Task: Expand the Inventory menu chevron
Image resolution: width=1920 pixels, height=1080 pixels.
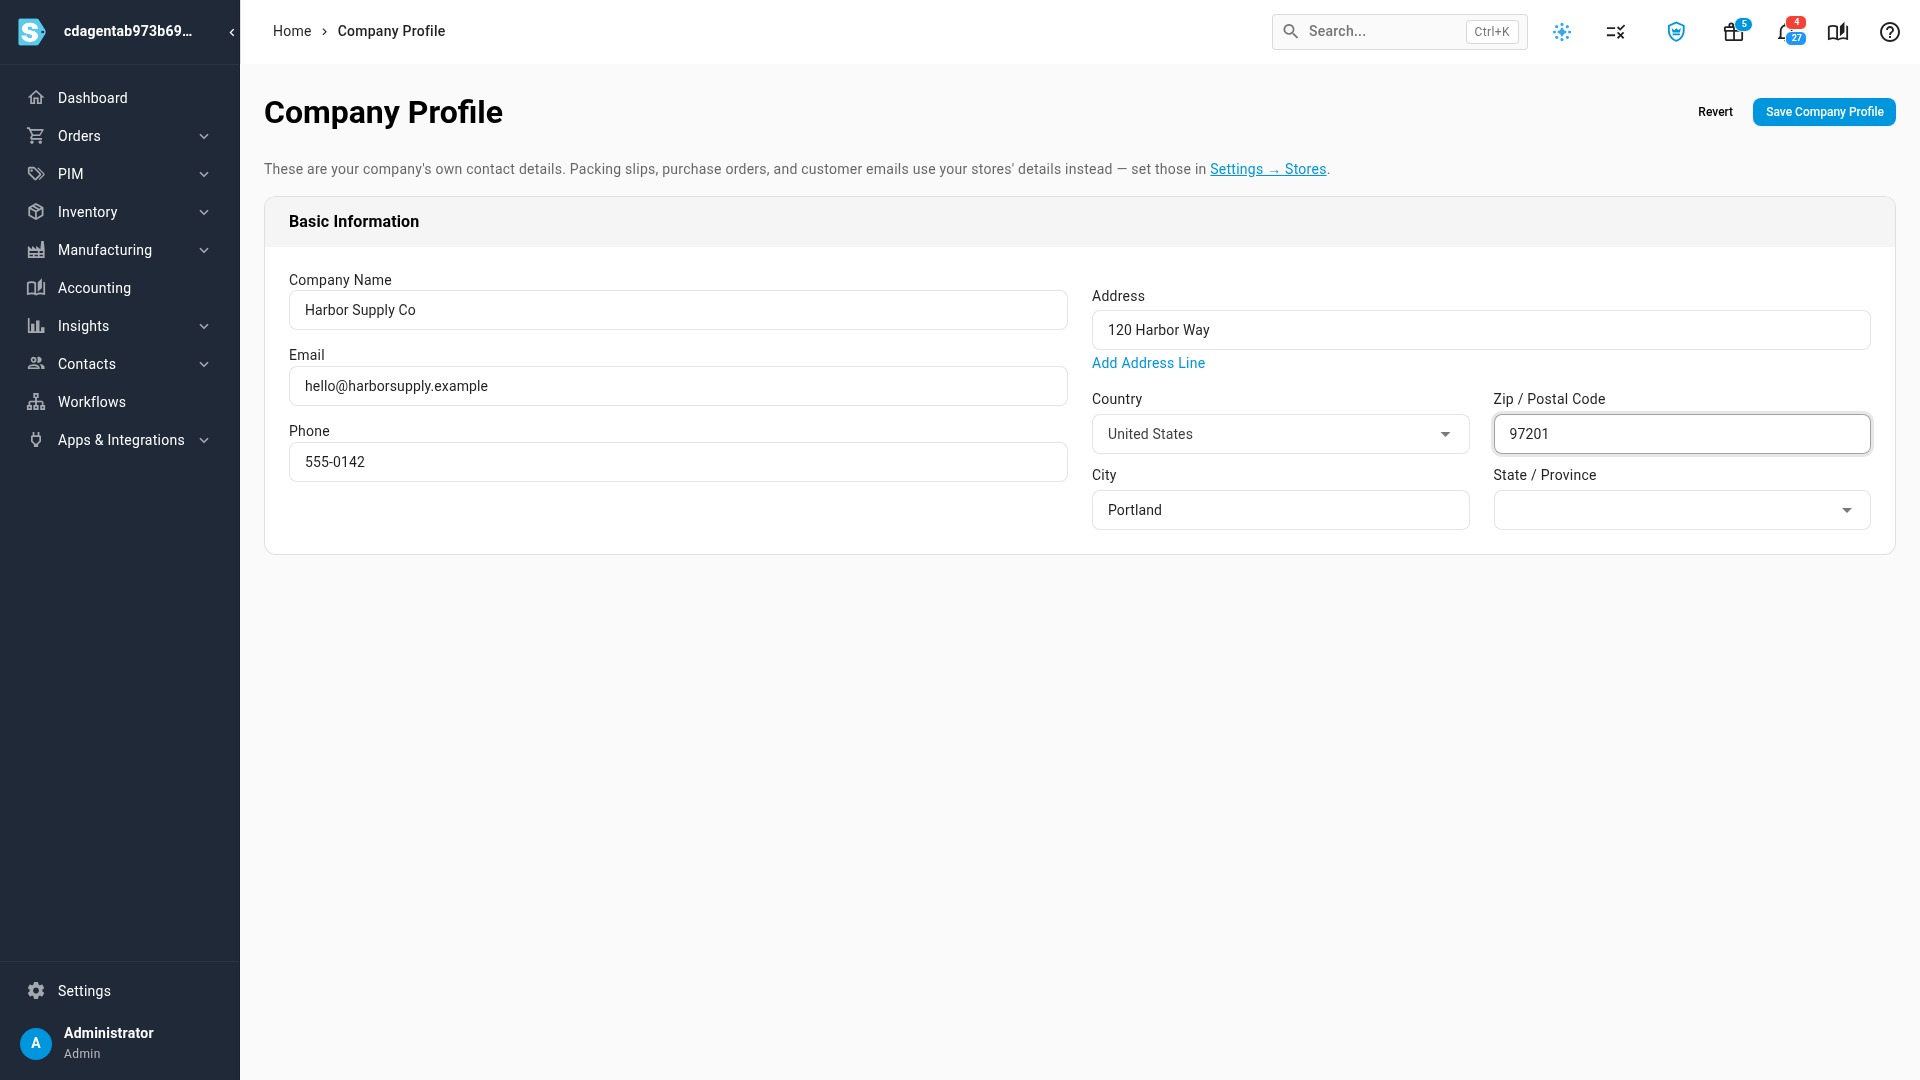Action: pos(204,212)
